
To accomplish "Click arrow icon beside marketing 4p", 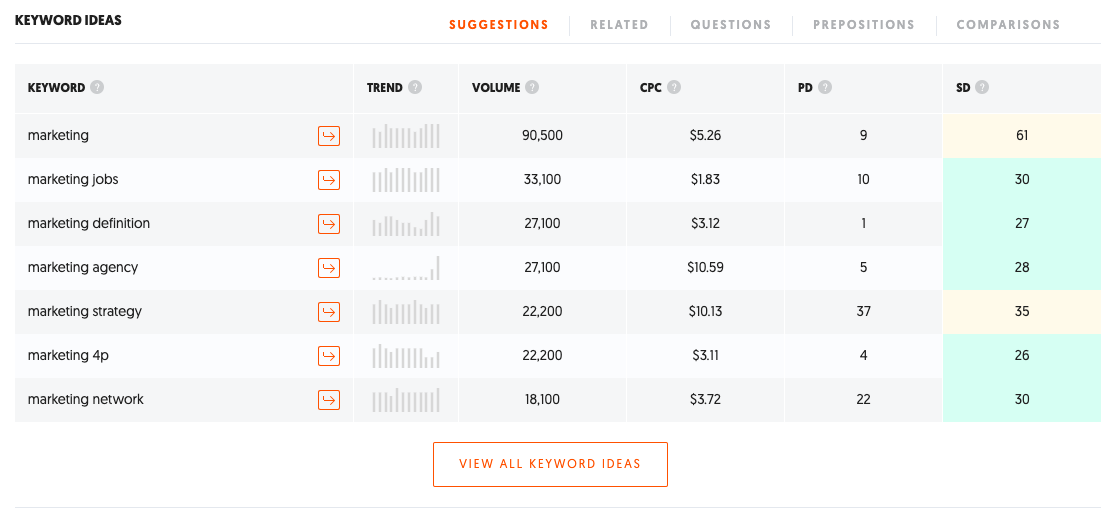I will (329, 356).
